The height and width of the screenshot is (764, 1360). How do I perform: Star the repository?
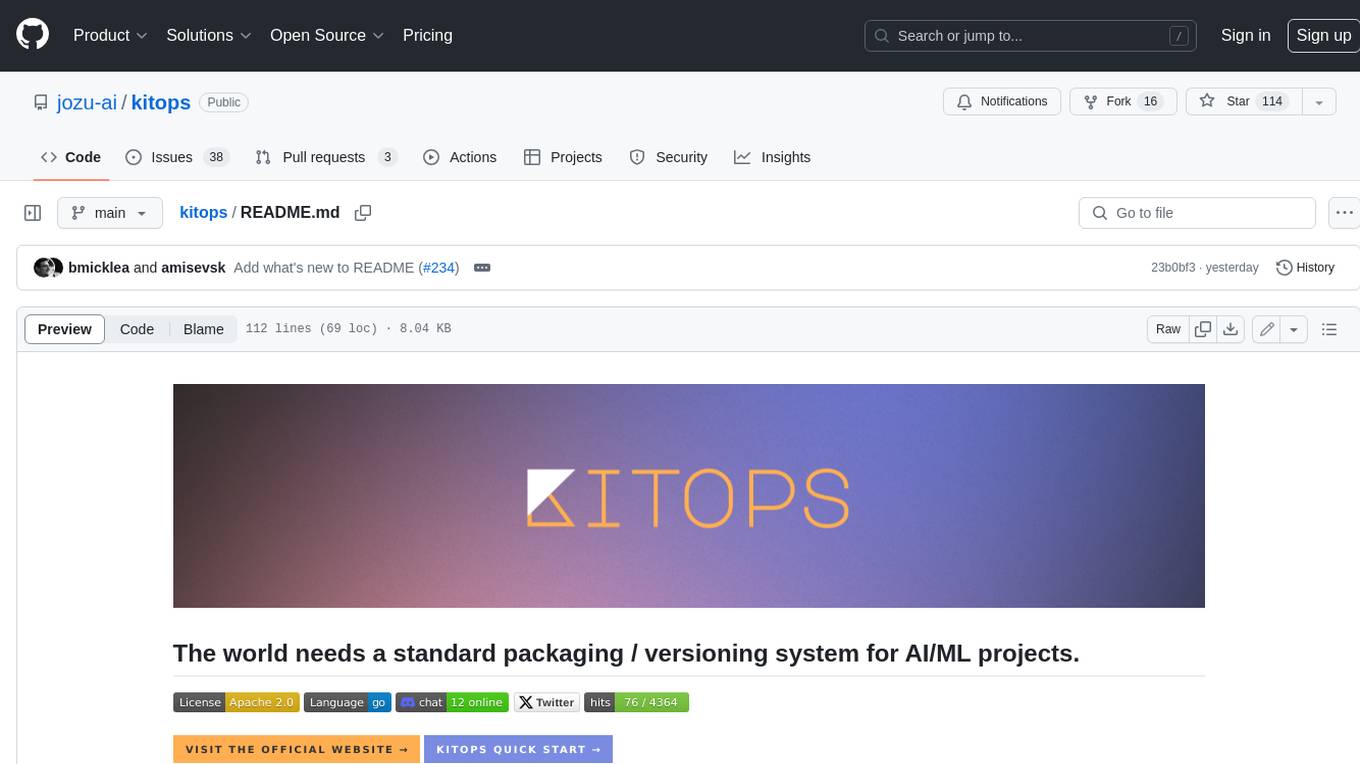pyautogui.click(x=1243, y=101)
